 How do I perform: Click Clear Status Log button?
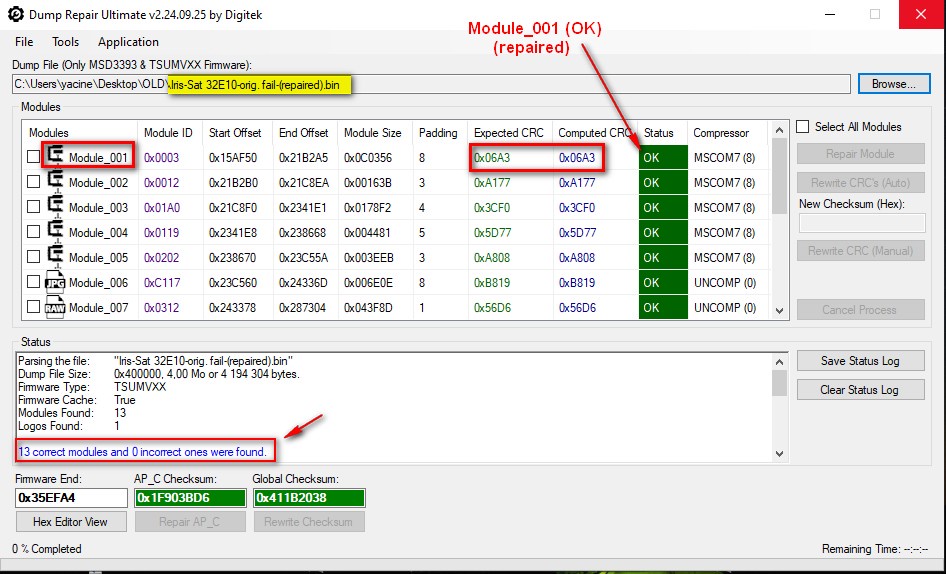860,390
